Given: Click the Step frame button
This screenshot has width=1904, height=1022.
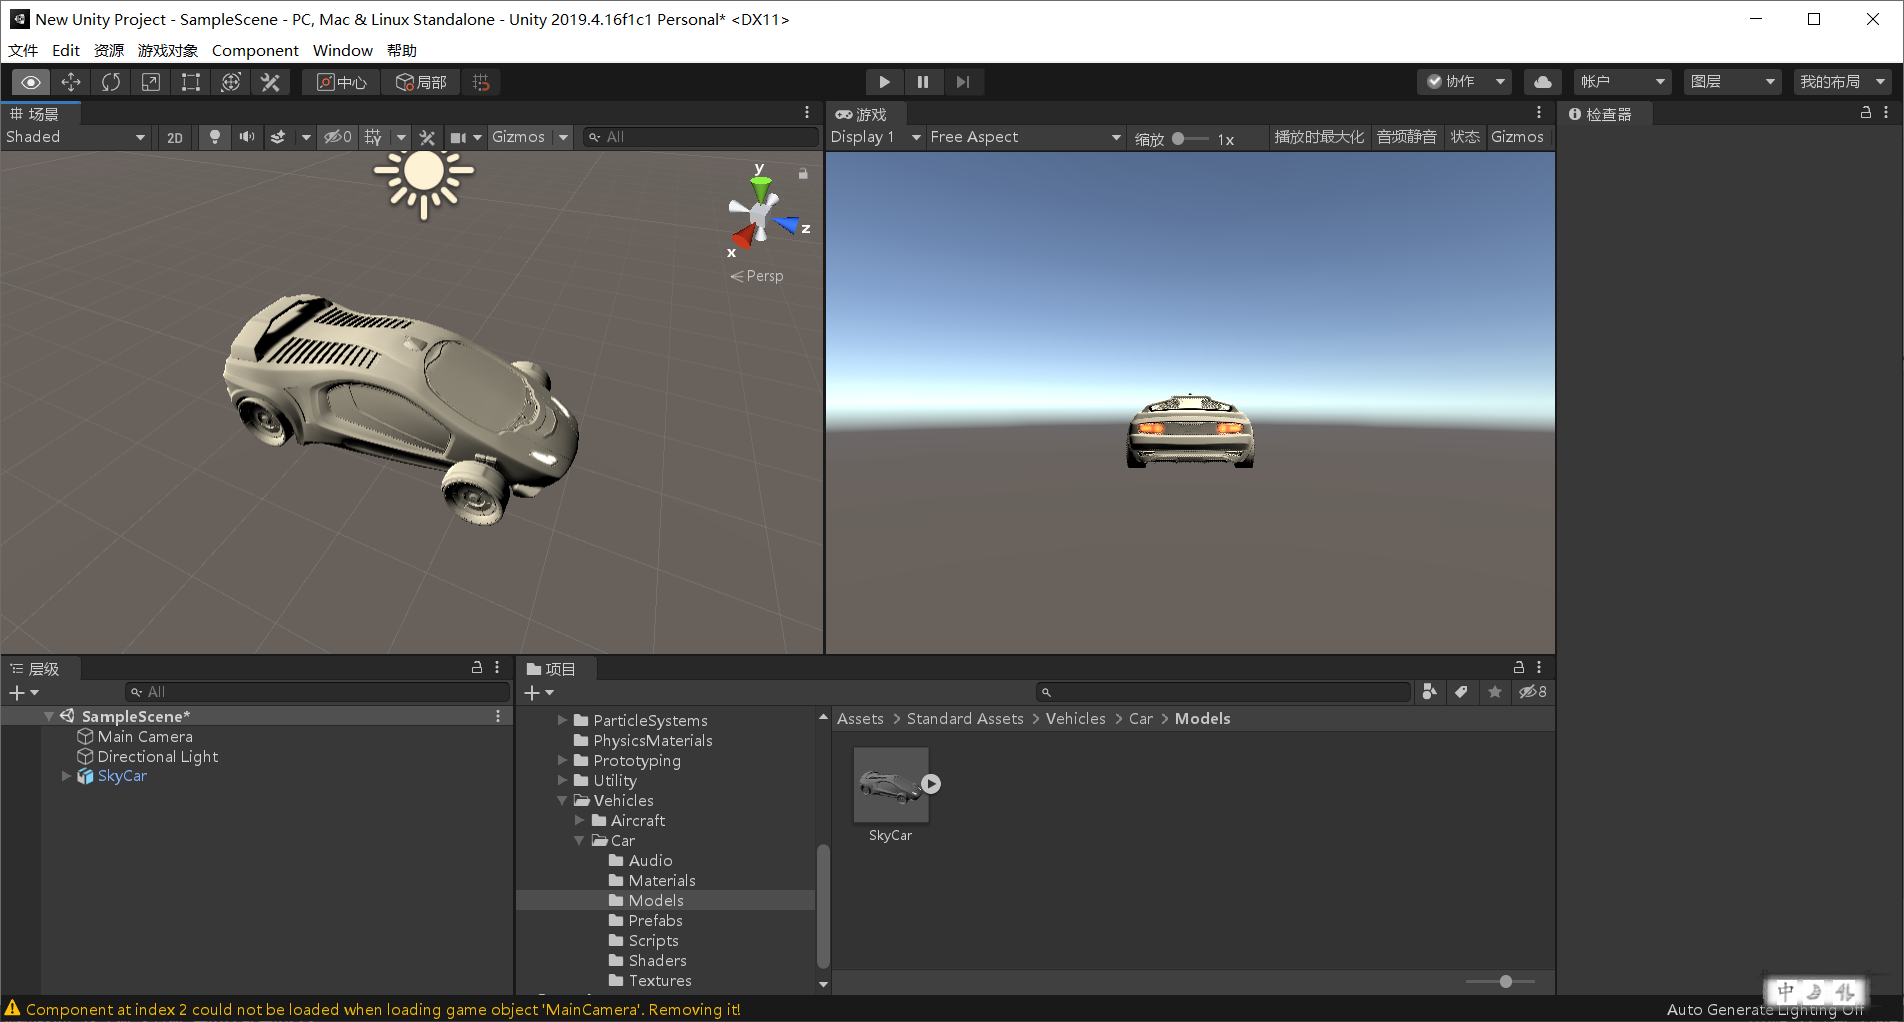Looking at the screenshot, I should click(963, 82).
